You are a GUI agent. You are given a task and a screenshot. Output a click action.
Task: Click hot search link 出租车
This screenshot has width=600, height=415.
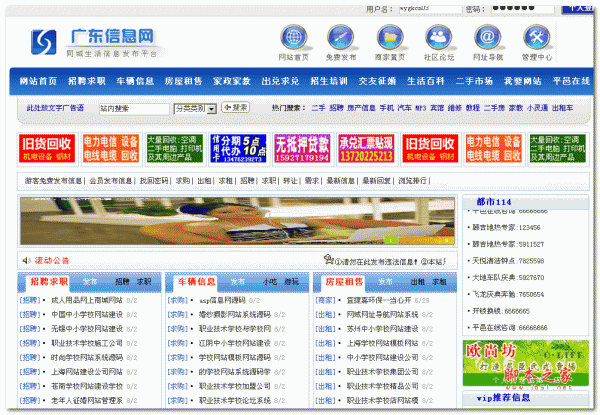coord(562,108)
